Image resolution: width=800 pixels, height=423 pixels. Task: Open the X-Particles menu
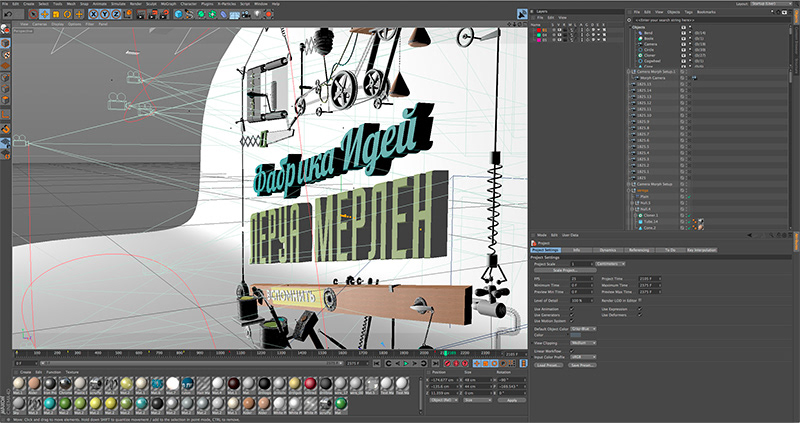click(225, 4)
